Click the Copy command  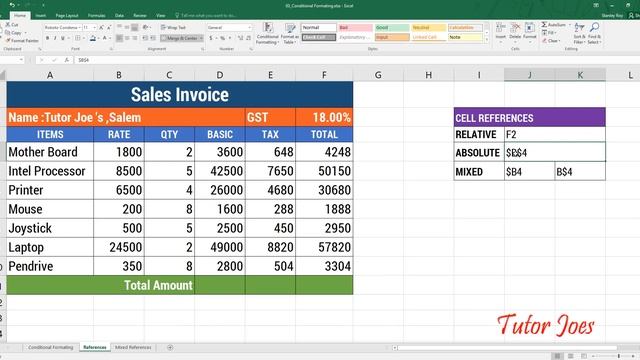click(x=14, y=33)
